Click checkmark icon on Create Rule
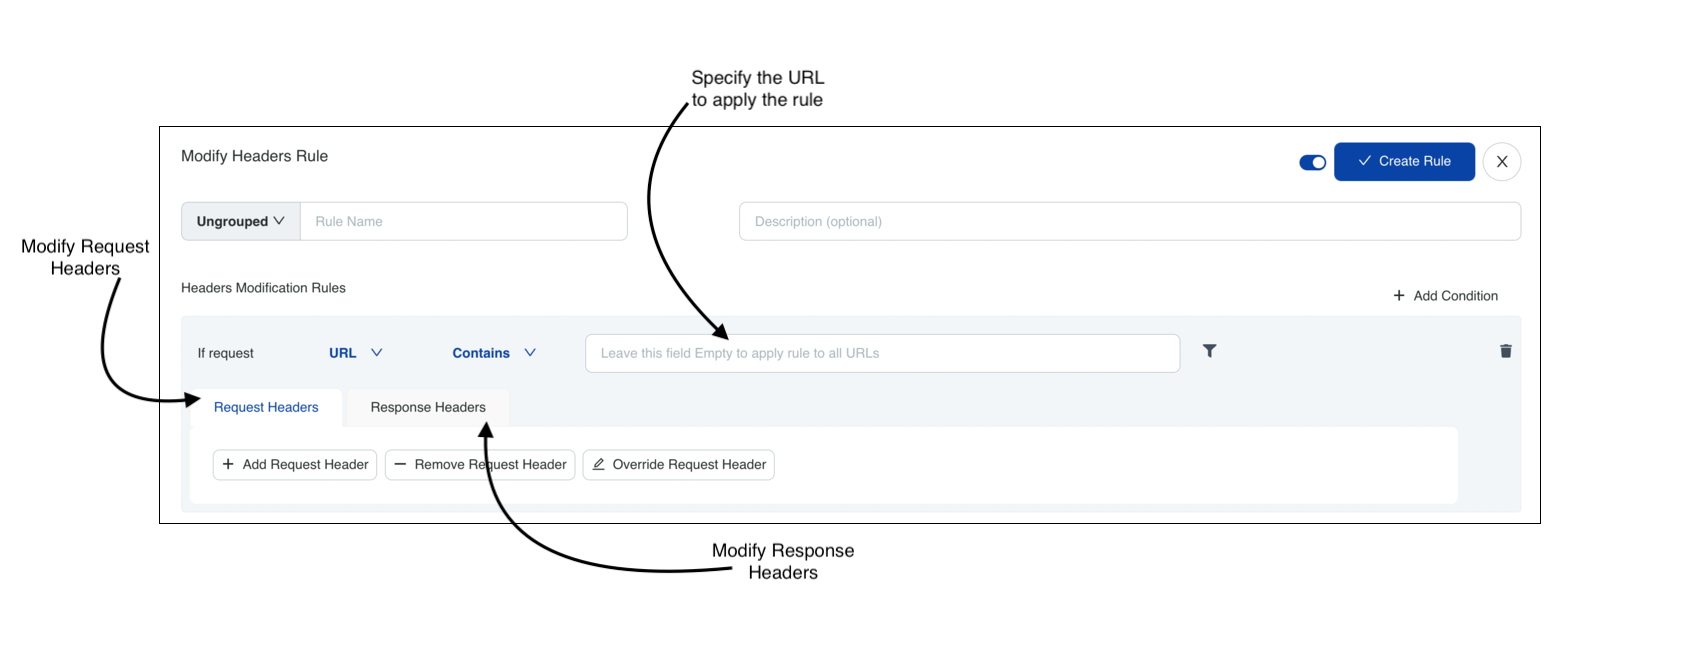The image size is (1700, 650). pyautogui.click(x=1364, y=161)
